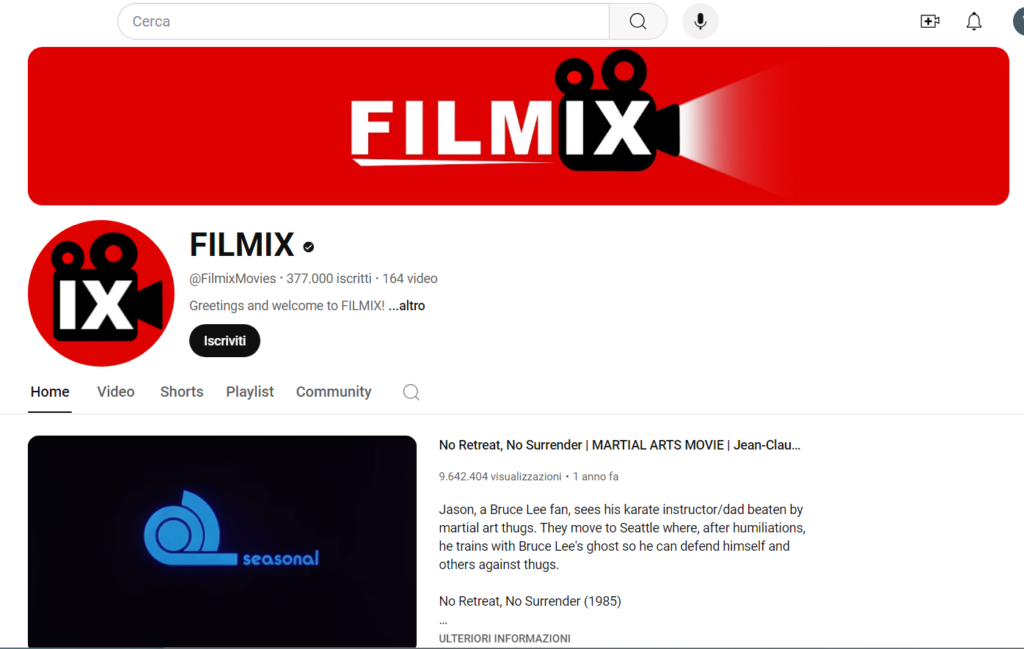The image size is (1024, 649).
Task: Click the FILMIX channel name heading
Action: tap(242, 245)
